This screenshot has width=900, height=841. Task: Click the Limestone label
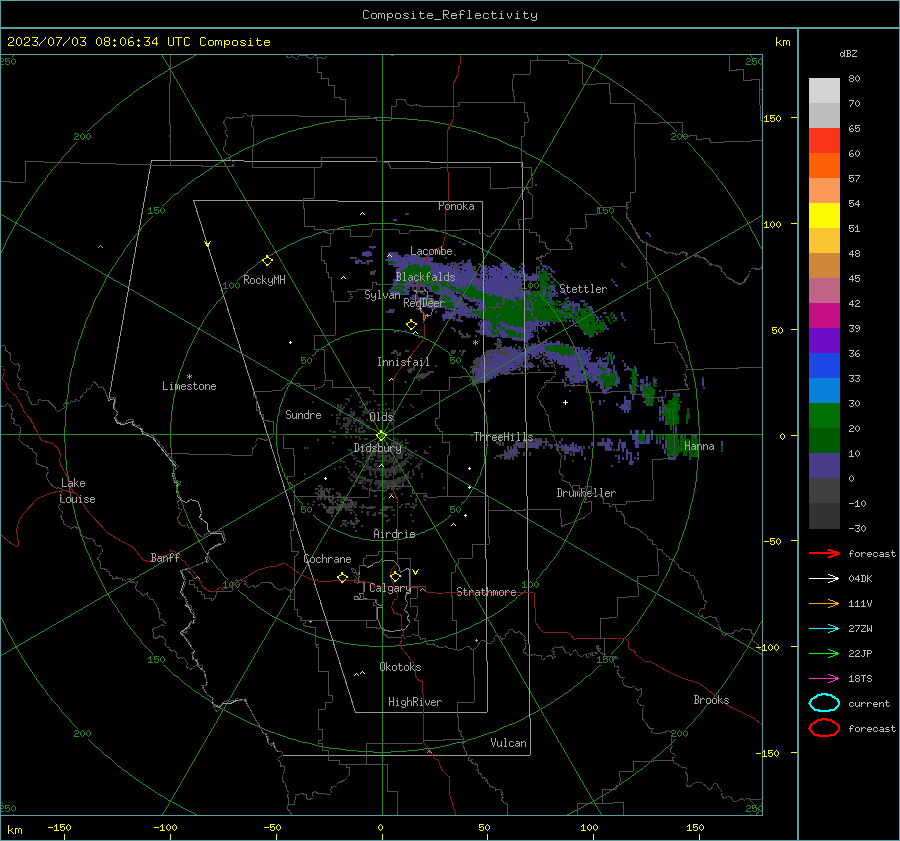pos(189,386)
